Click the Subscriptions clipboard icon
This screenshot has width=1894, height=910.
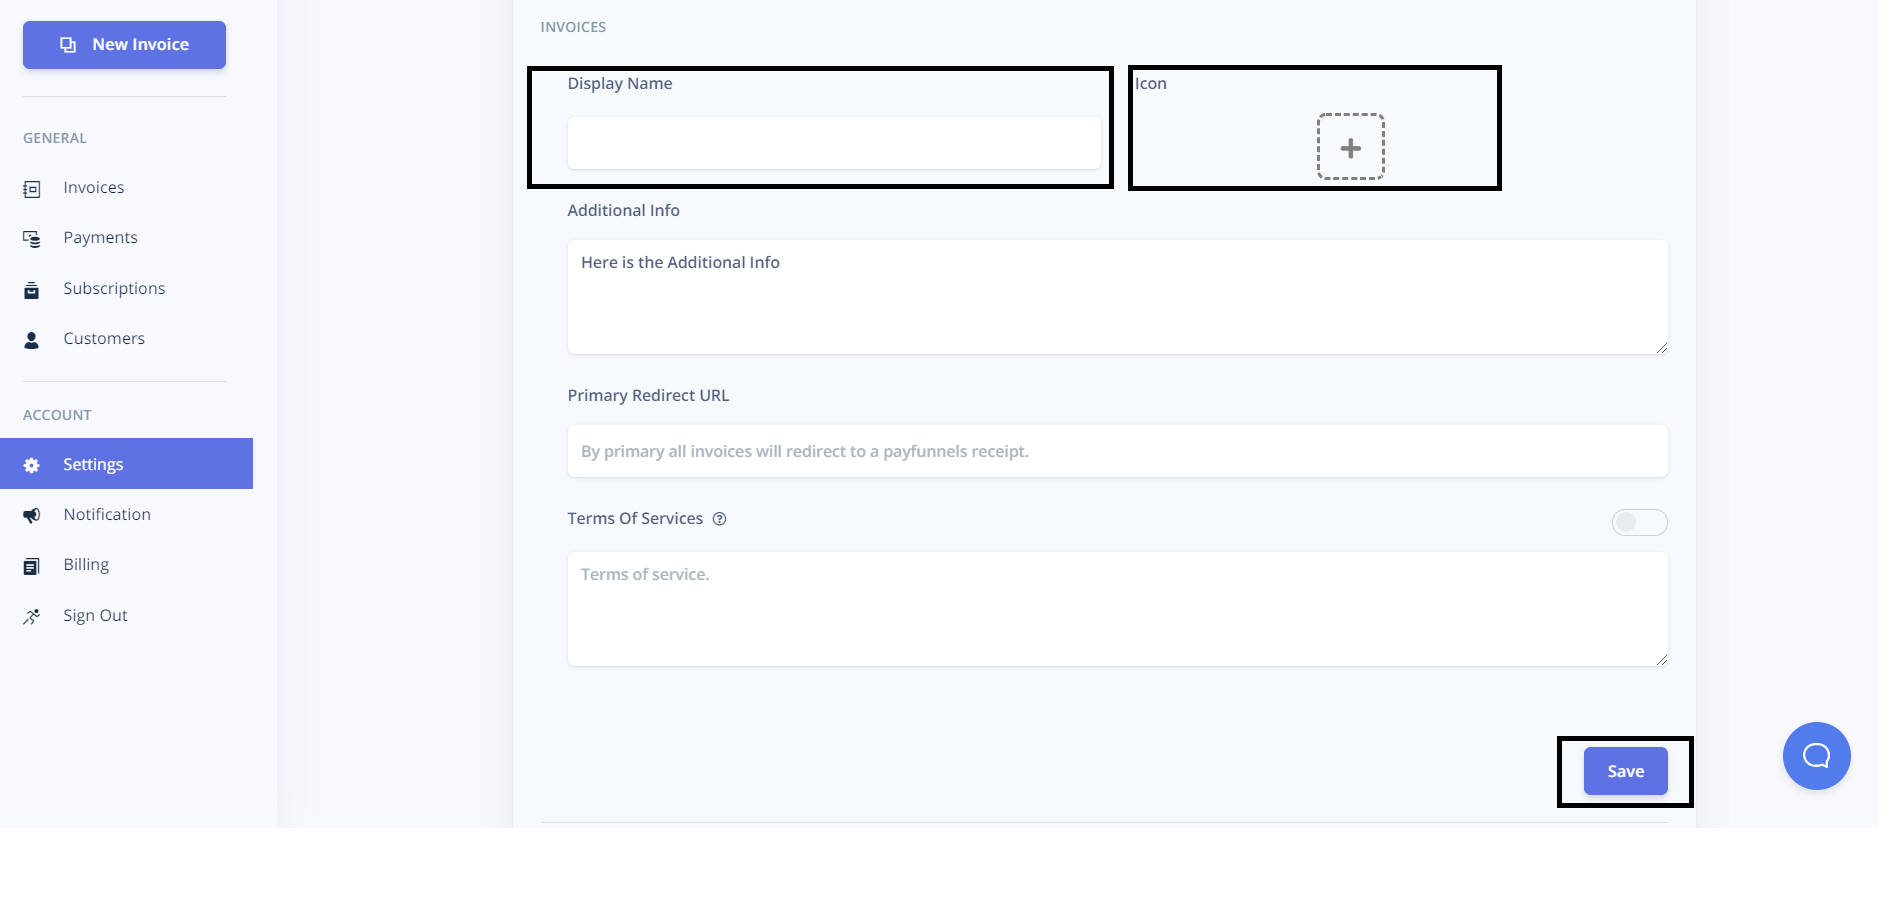[x=31, y=289]
